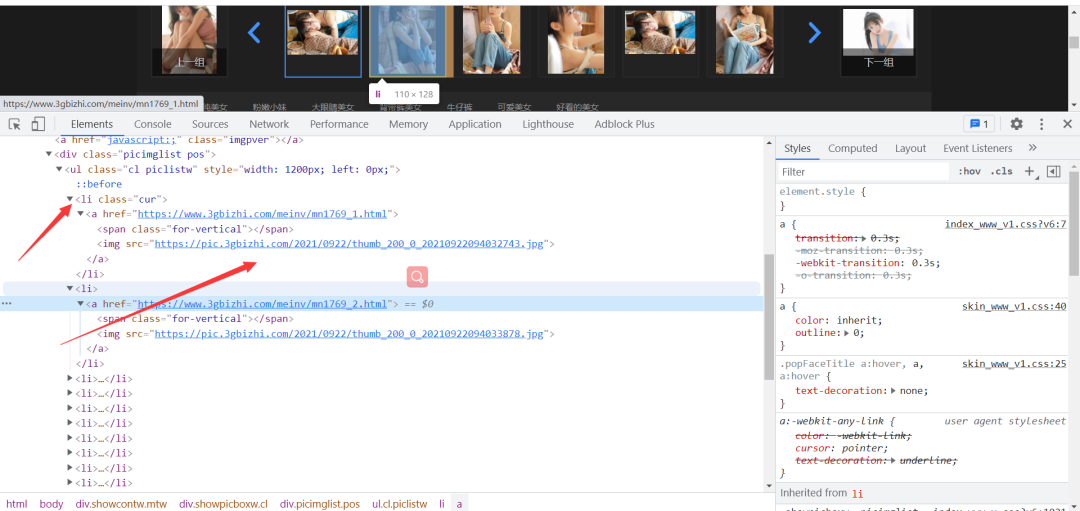Show more Styles panel tabs chevron
The height and width of the screenshot is (511, 1080).
[1032, 148]
